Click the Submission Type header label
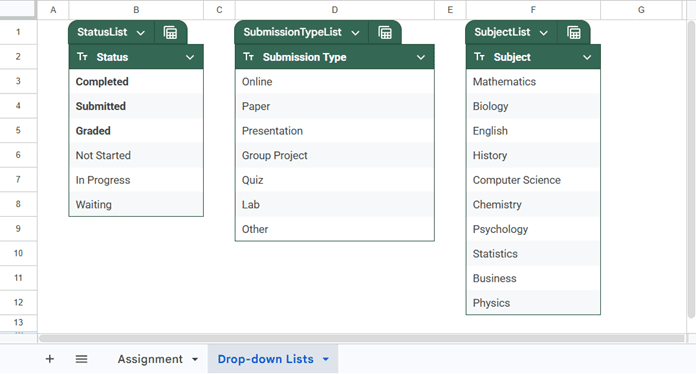The width and height of the screenshot is (696, 374). point(304,57)
